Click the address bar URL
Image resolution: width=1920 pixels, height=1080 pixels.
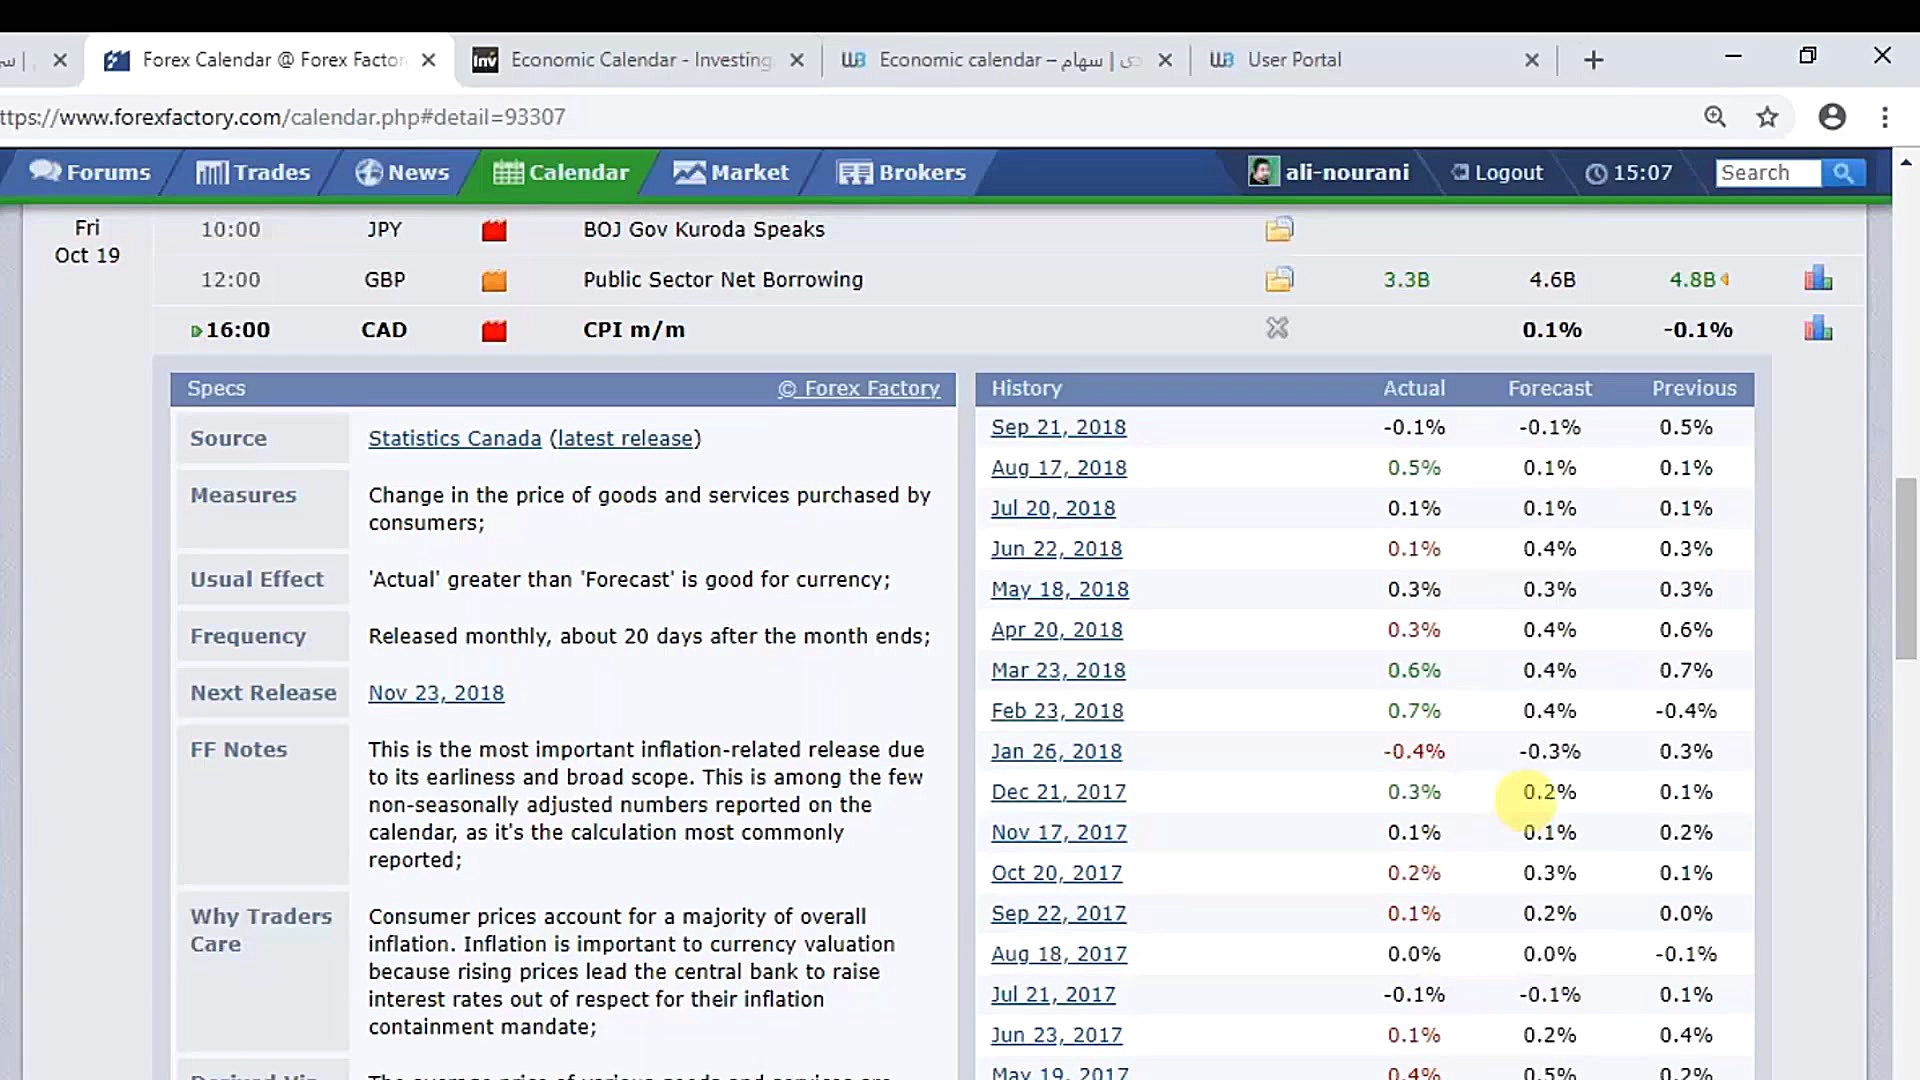[283, 117]
